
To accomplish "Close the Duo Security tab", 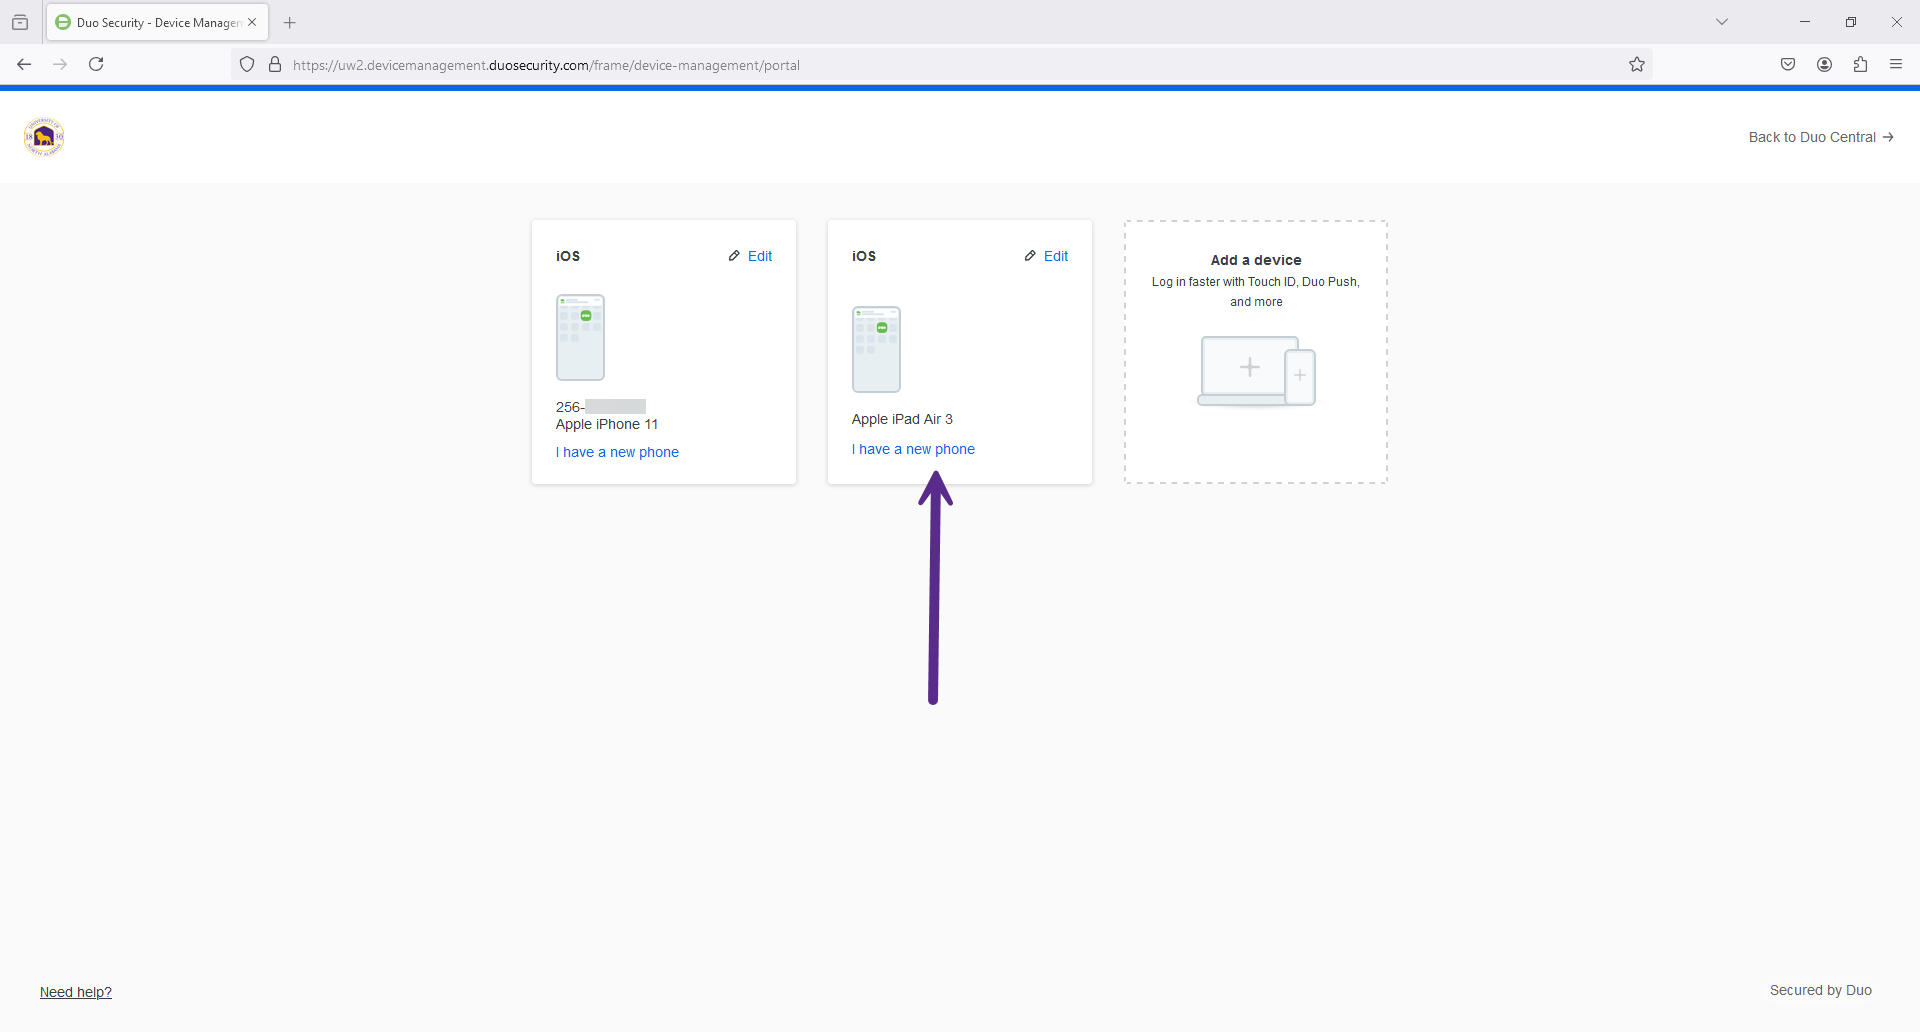I will 252,22.
